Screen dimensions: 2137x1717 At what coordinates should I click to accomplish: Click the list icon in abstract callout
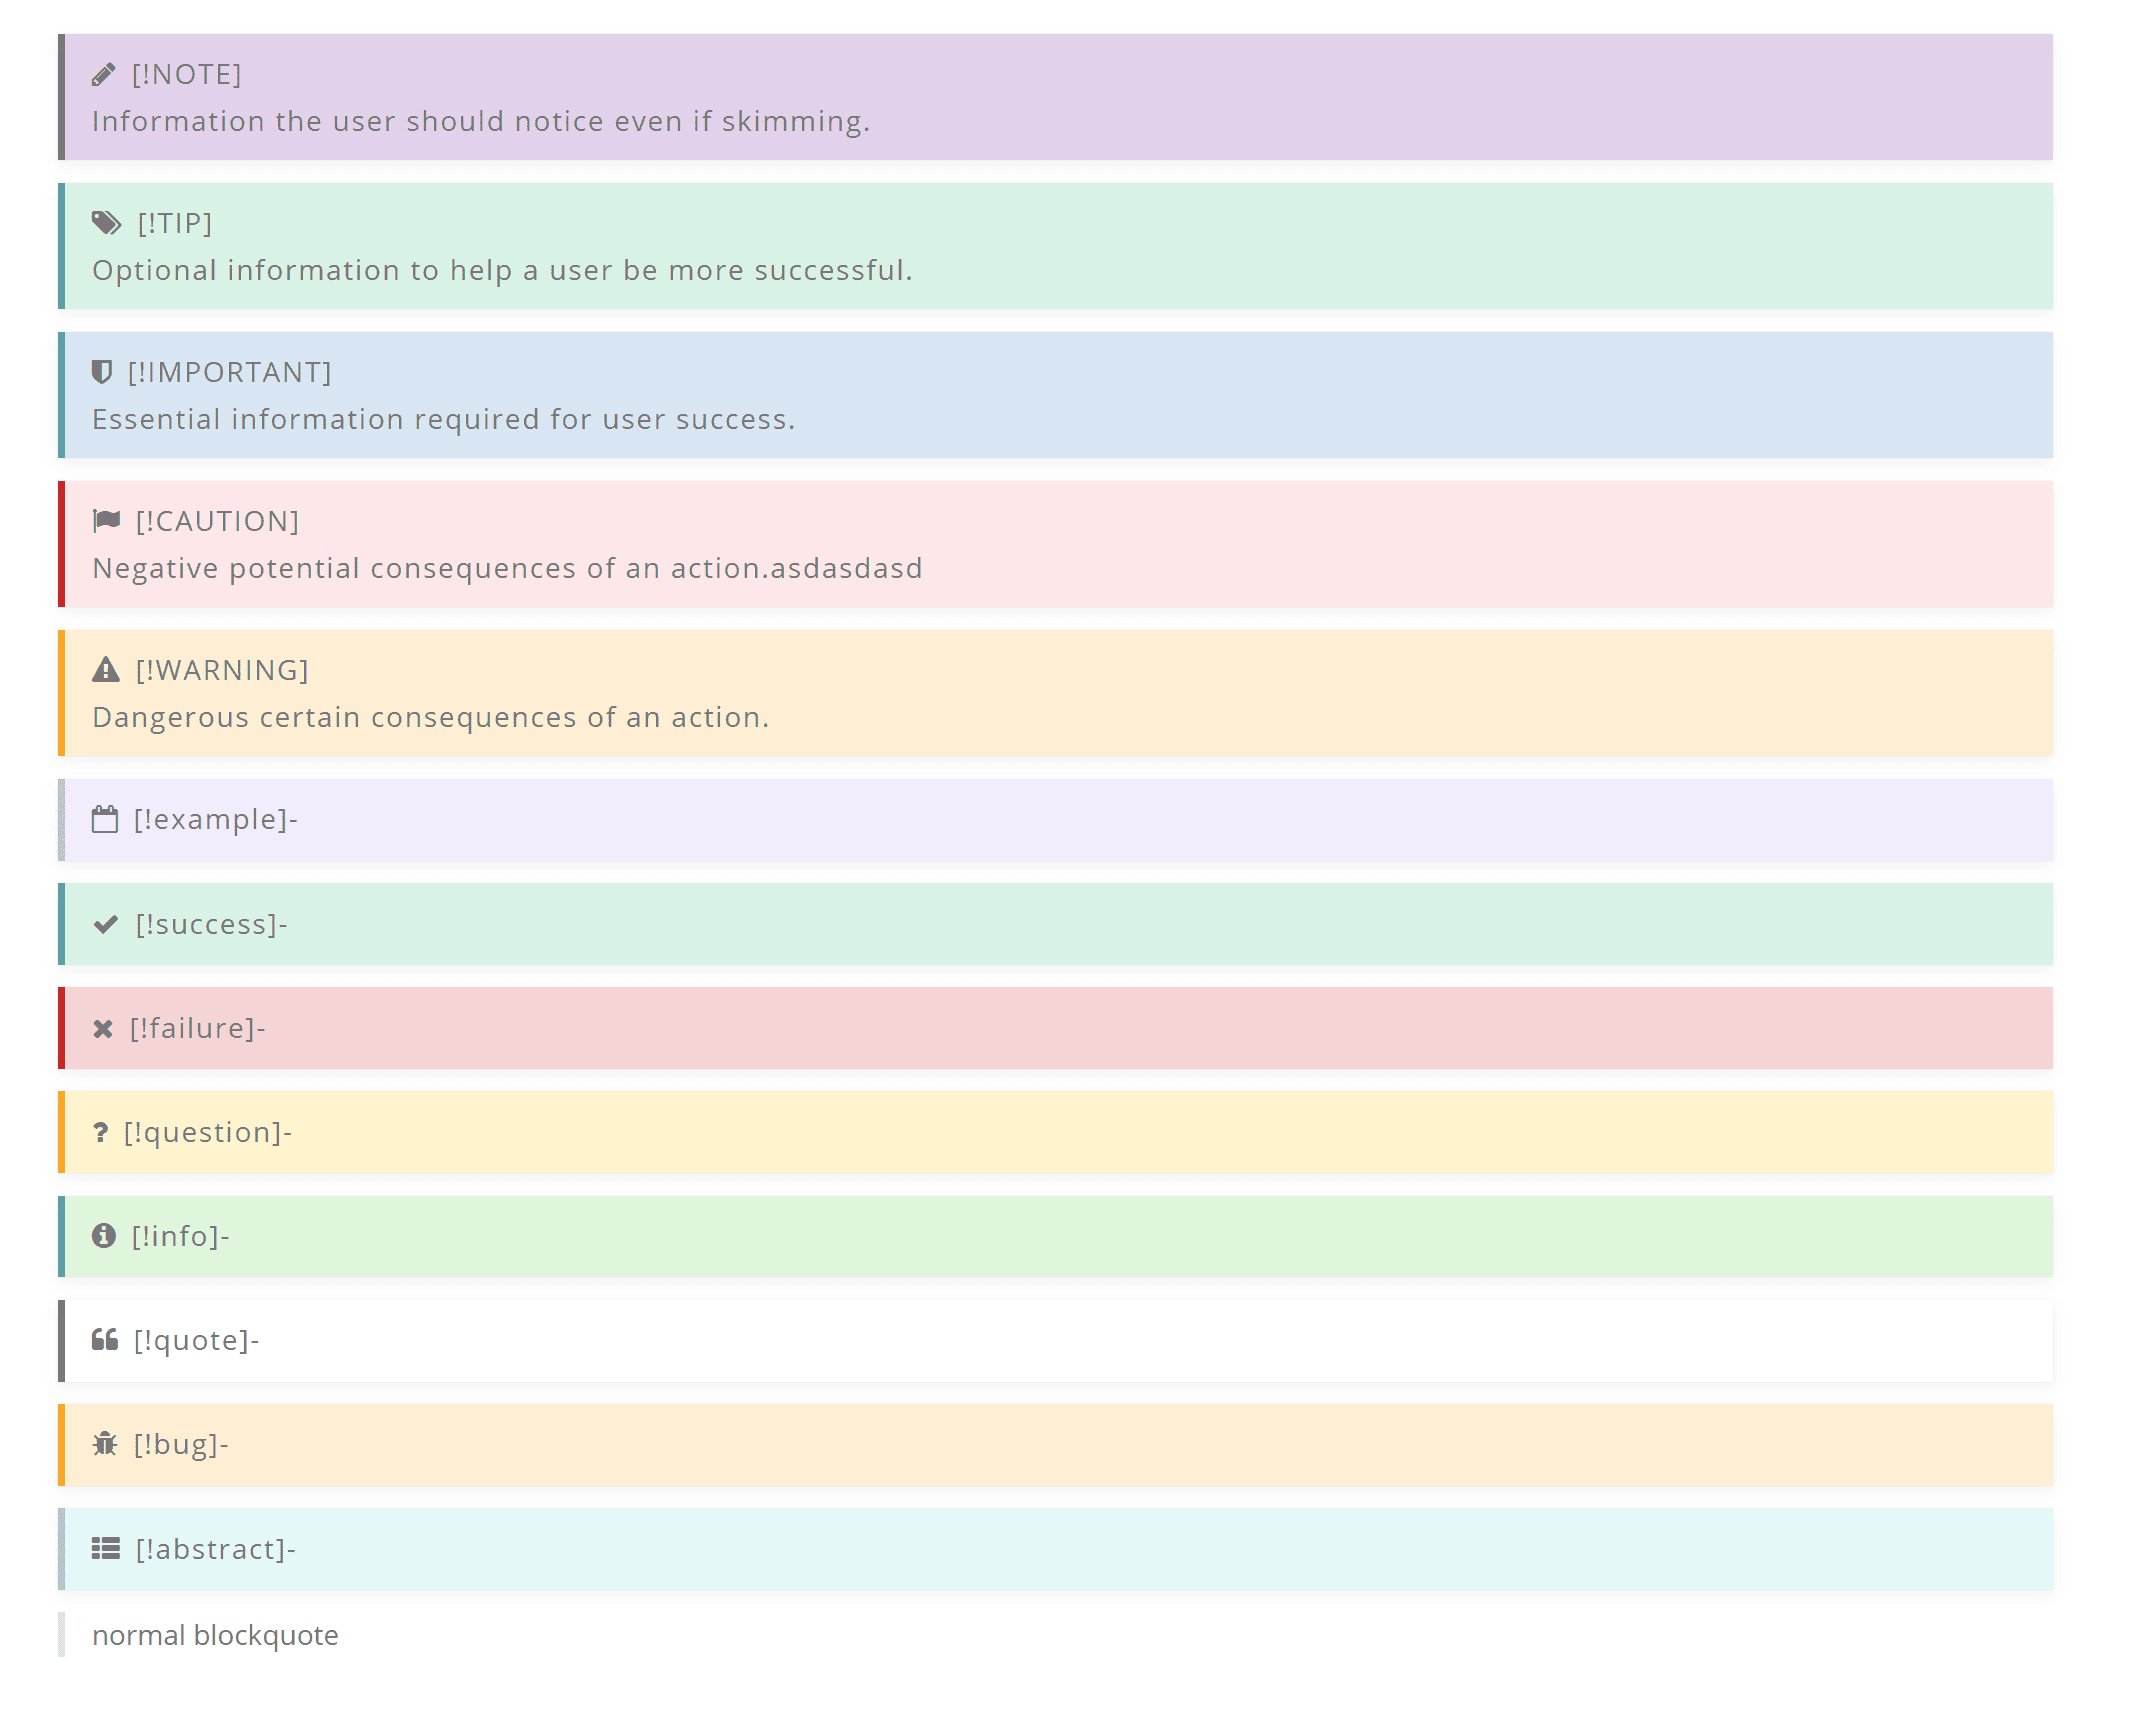(105, 1550)
